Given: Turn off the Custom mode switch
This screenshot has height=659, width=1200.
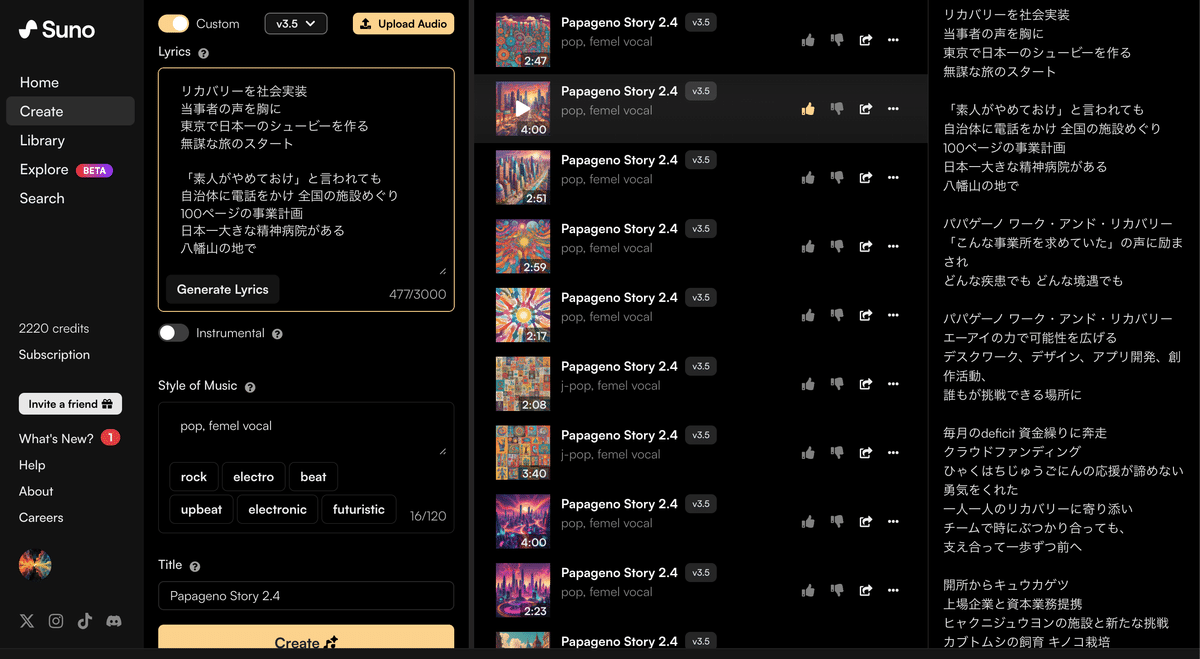Looking at the screenshot, I should 174,23.
